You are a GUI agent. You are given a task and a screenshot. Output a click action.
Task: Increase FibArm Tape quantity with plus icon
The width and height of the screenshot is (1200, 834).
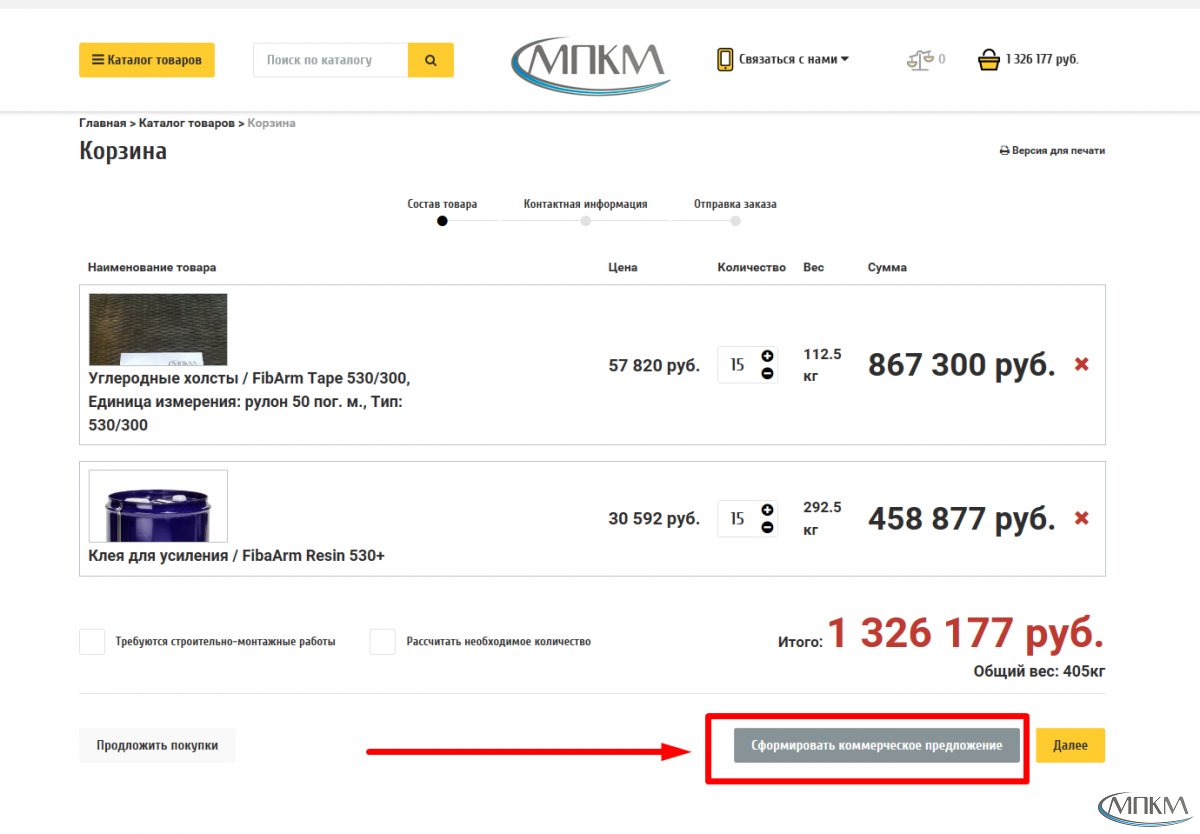click(767, 356)
